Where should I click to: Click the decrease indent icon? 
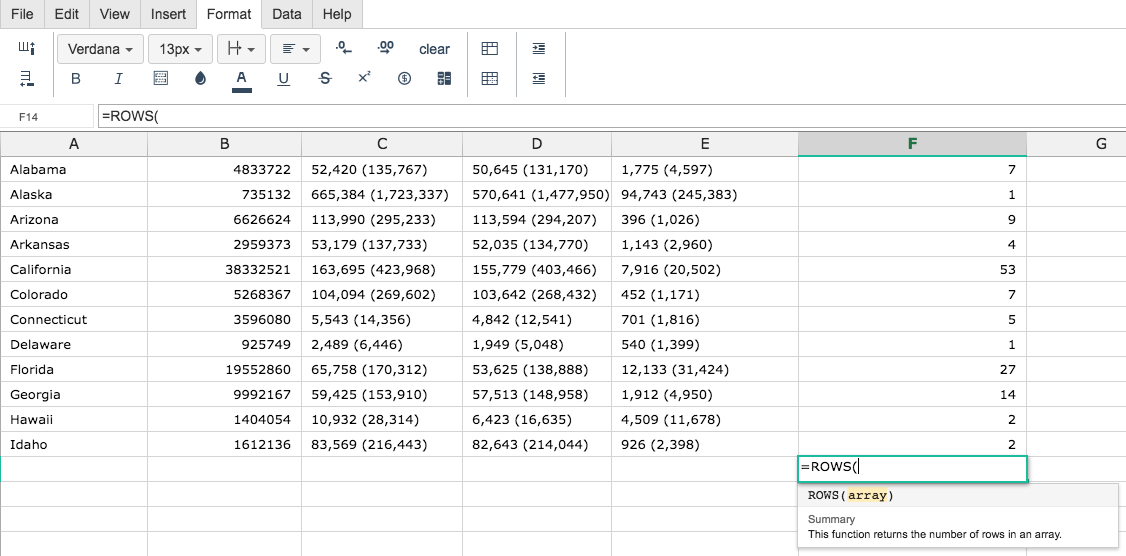(x=539, y=79)
